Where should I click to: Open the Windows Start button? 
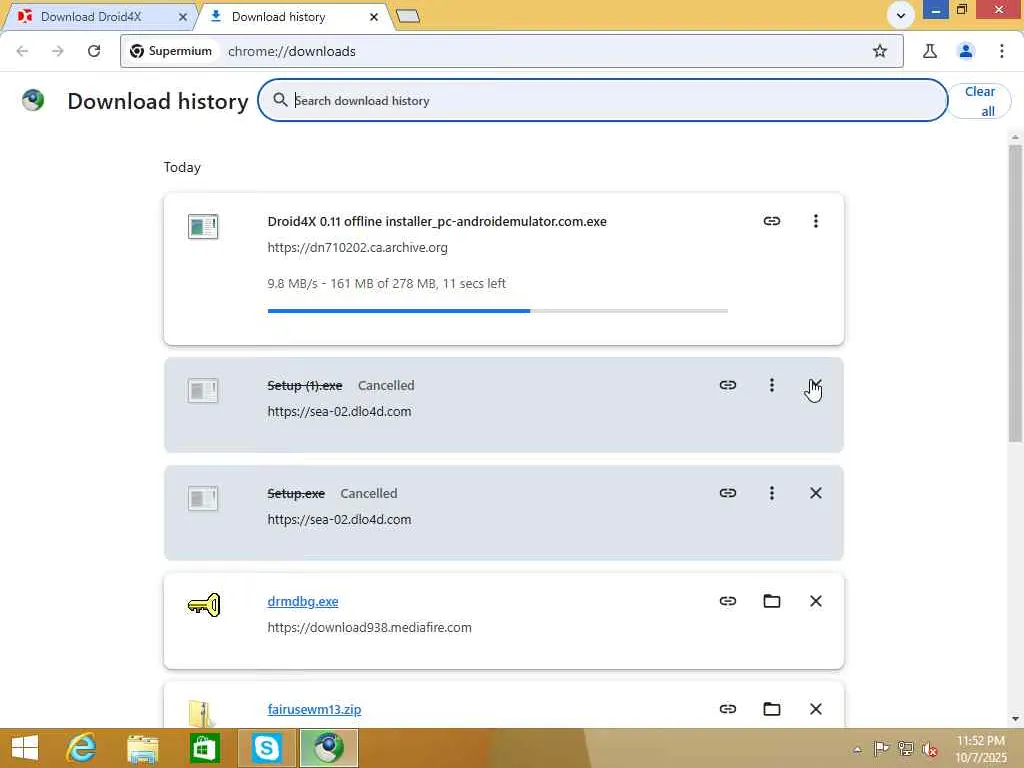tap(25, 748)
